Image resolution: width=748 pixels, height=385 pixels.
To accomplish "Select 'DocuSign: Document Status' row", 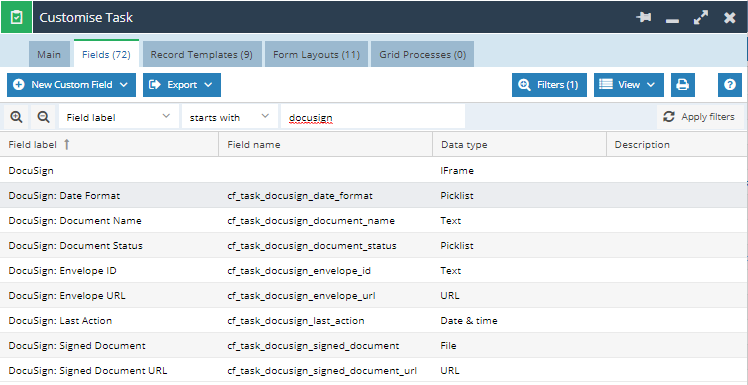I will point(374,246).
